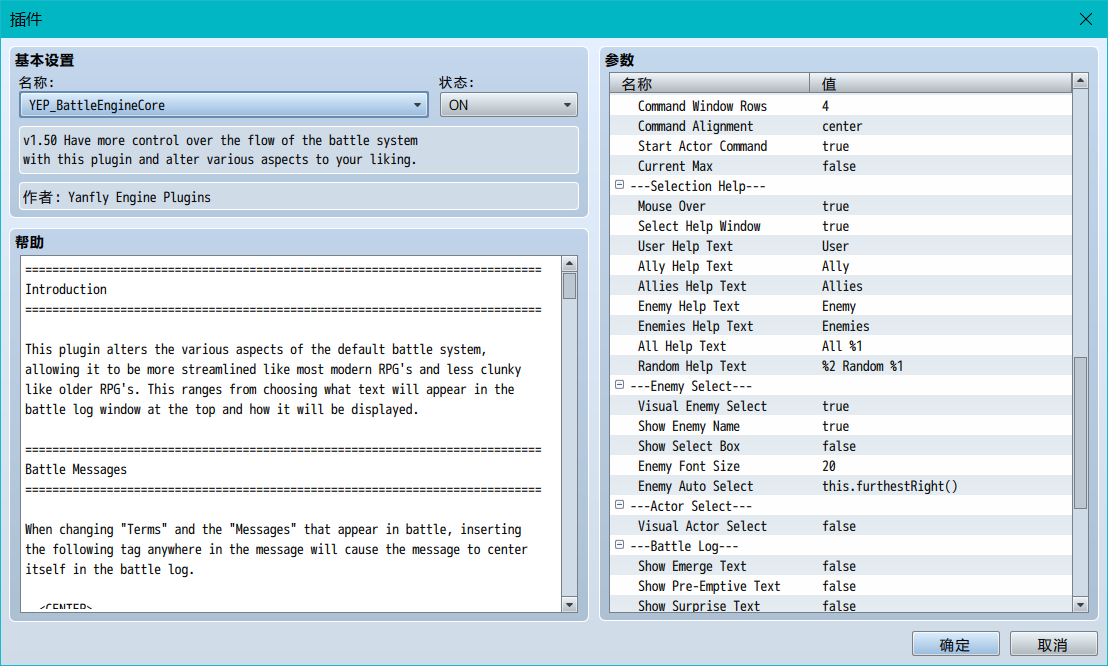
Task: Close the 插件 dialog window
Action: point(1086,19)
